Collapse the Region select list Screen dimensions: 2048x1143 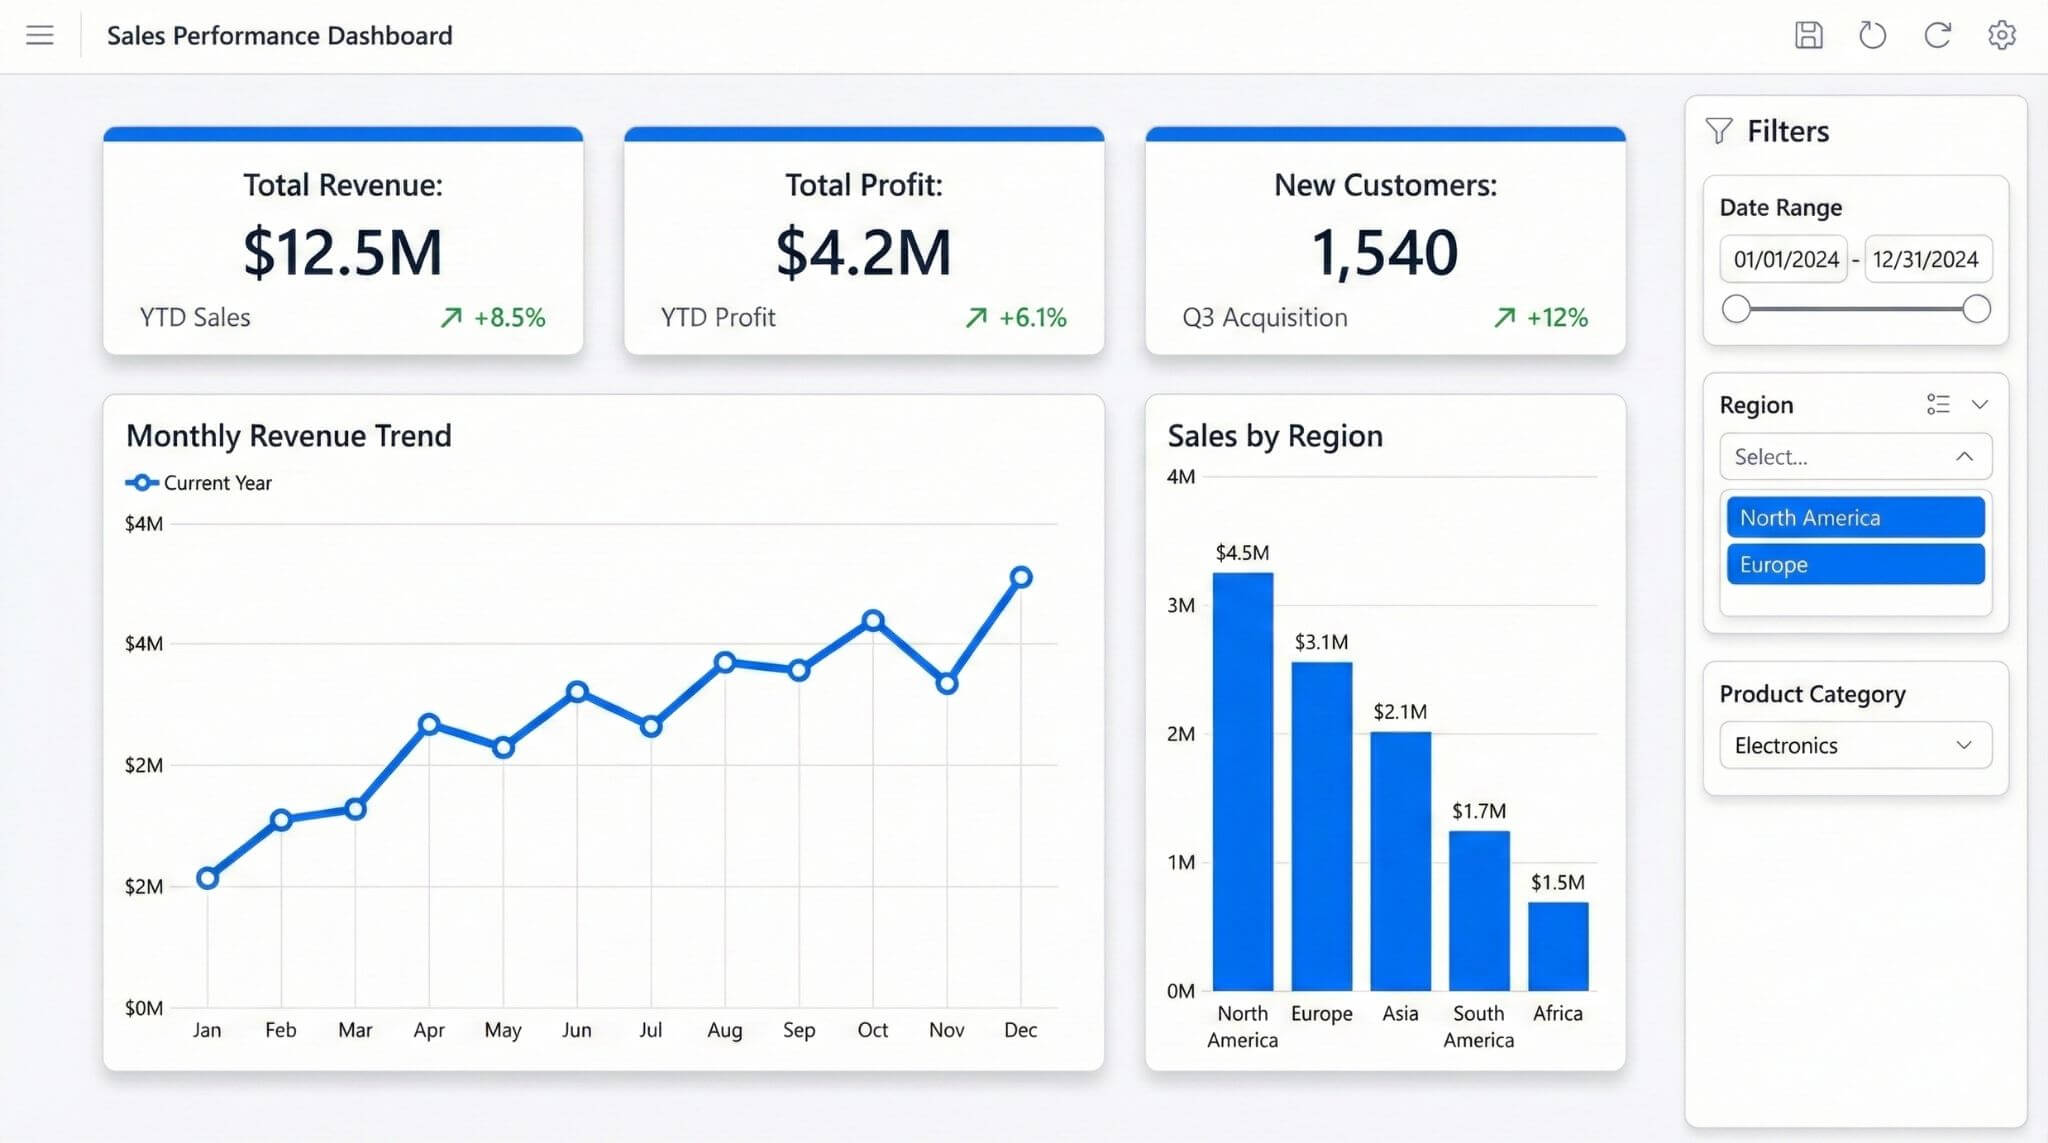[x=1965, y=456]
